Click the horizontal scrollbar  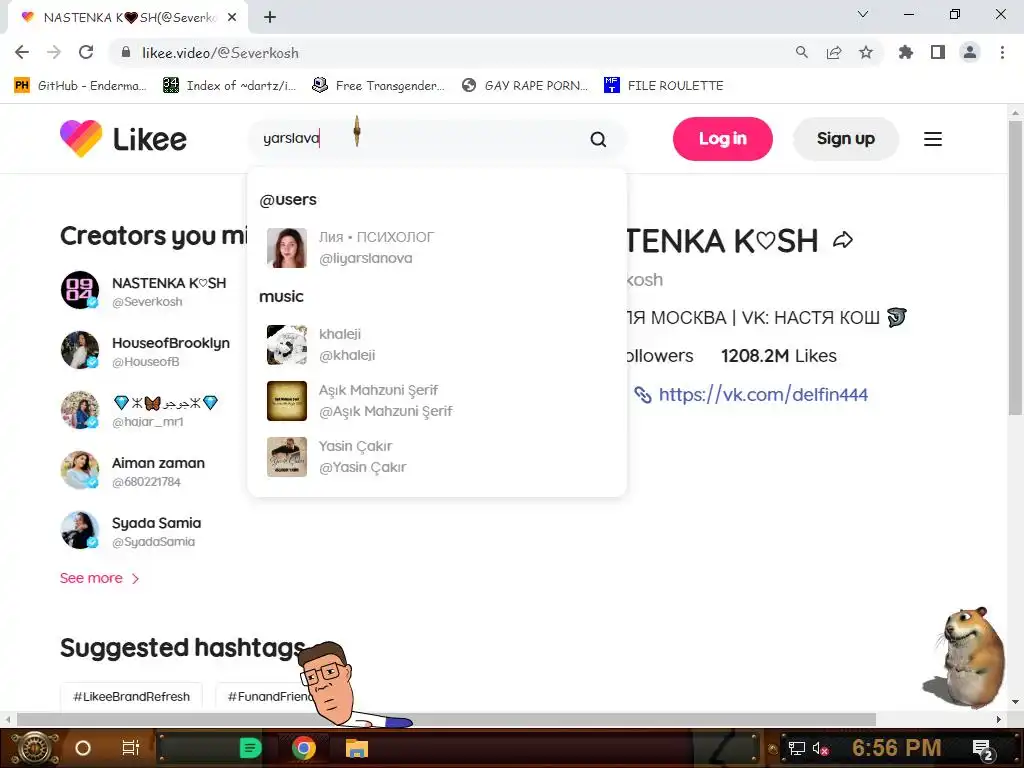(x=445, y=719)
